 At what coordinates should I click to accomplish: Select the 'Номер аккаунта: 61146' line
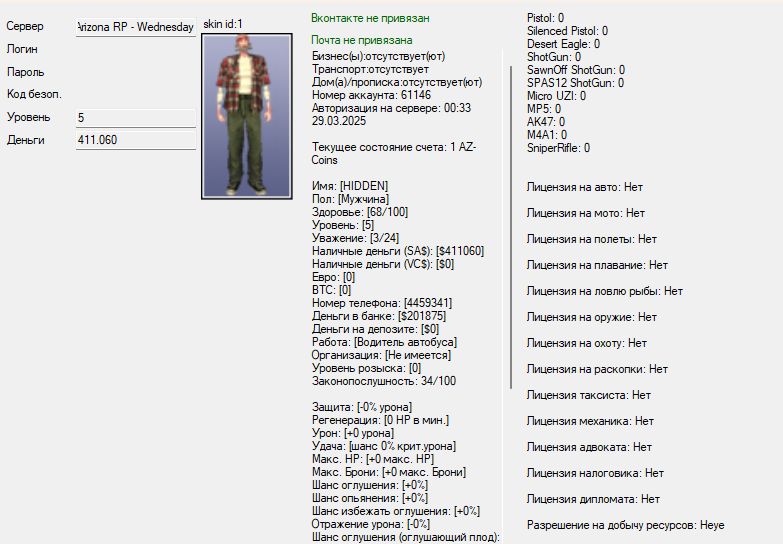[371, 95]
